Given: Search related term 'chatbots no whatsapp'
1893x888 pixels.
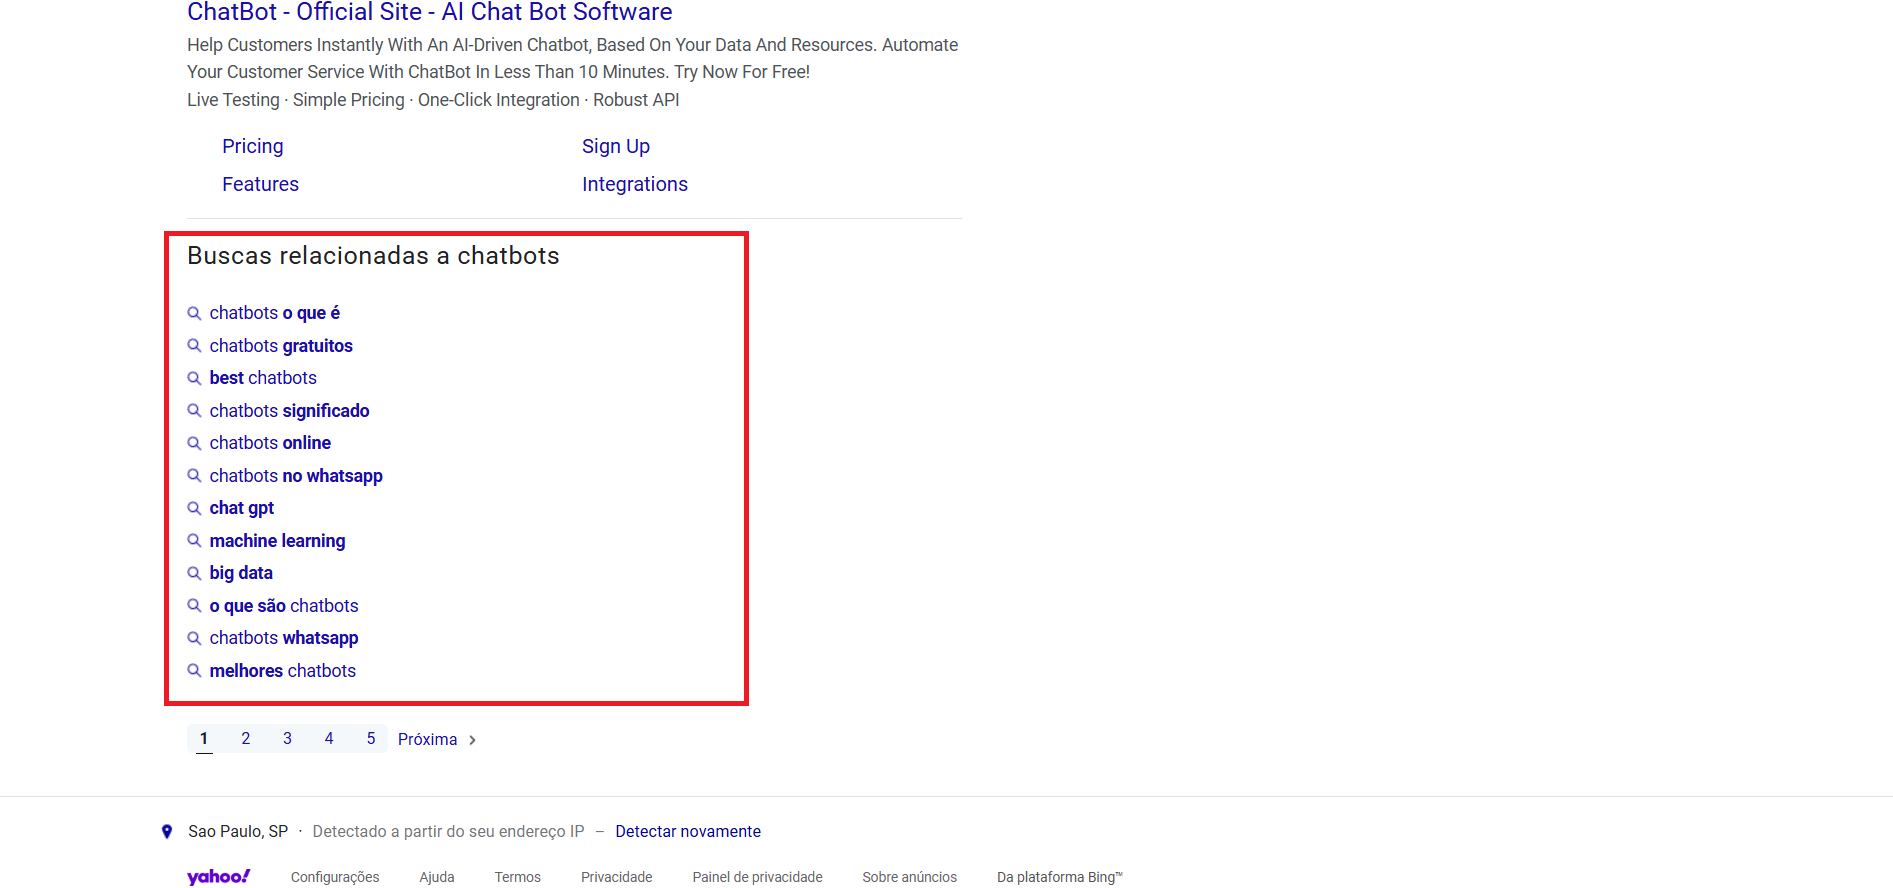Looking at the screenshot, I should click(296, 476).
